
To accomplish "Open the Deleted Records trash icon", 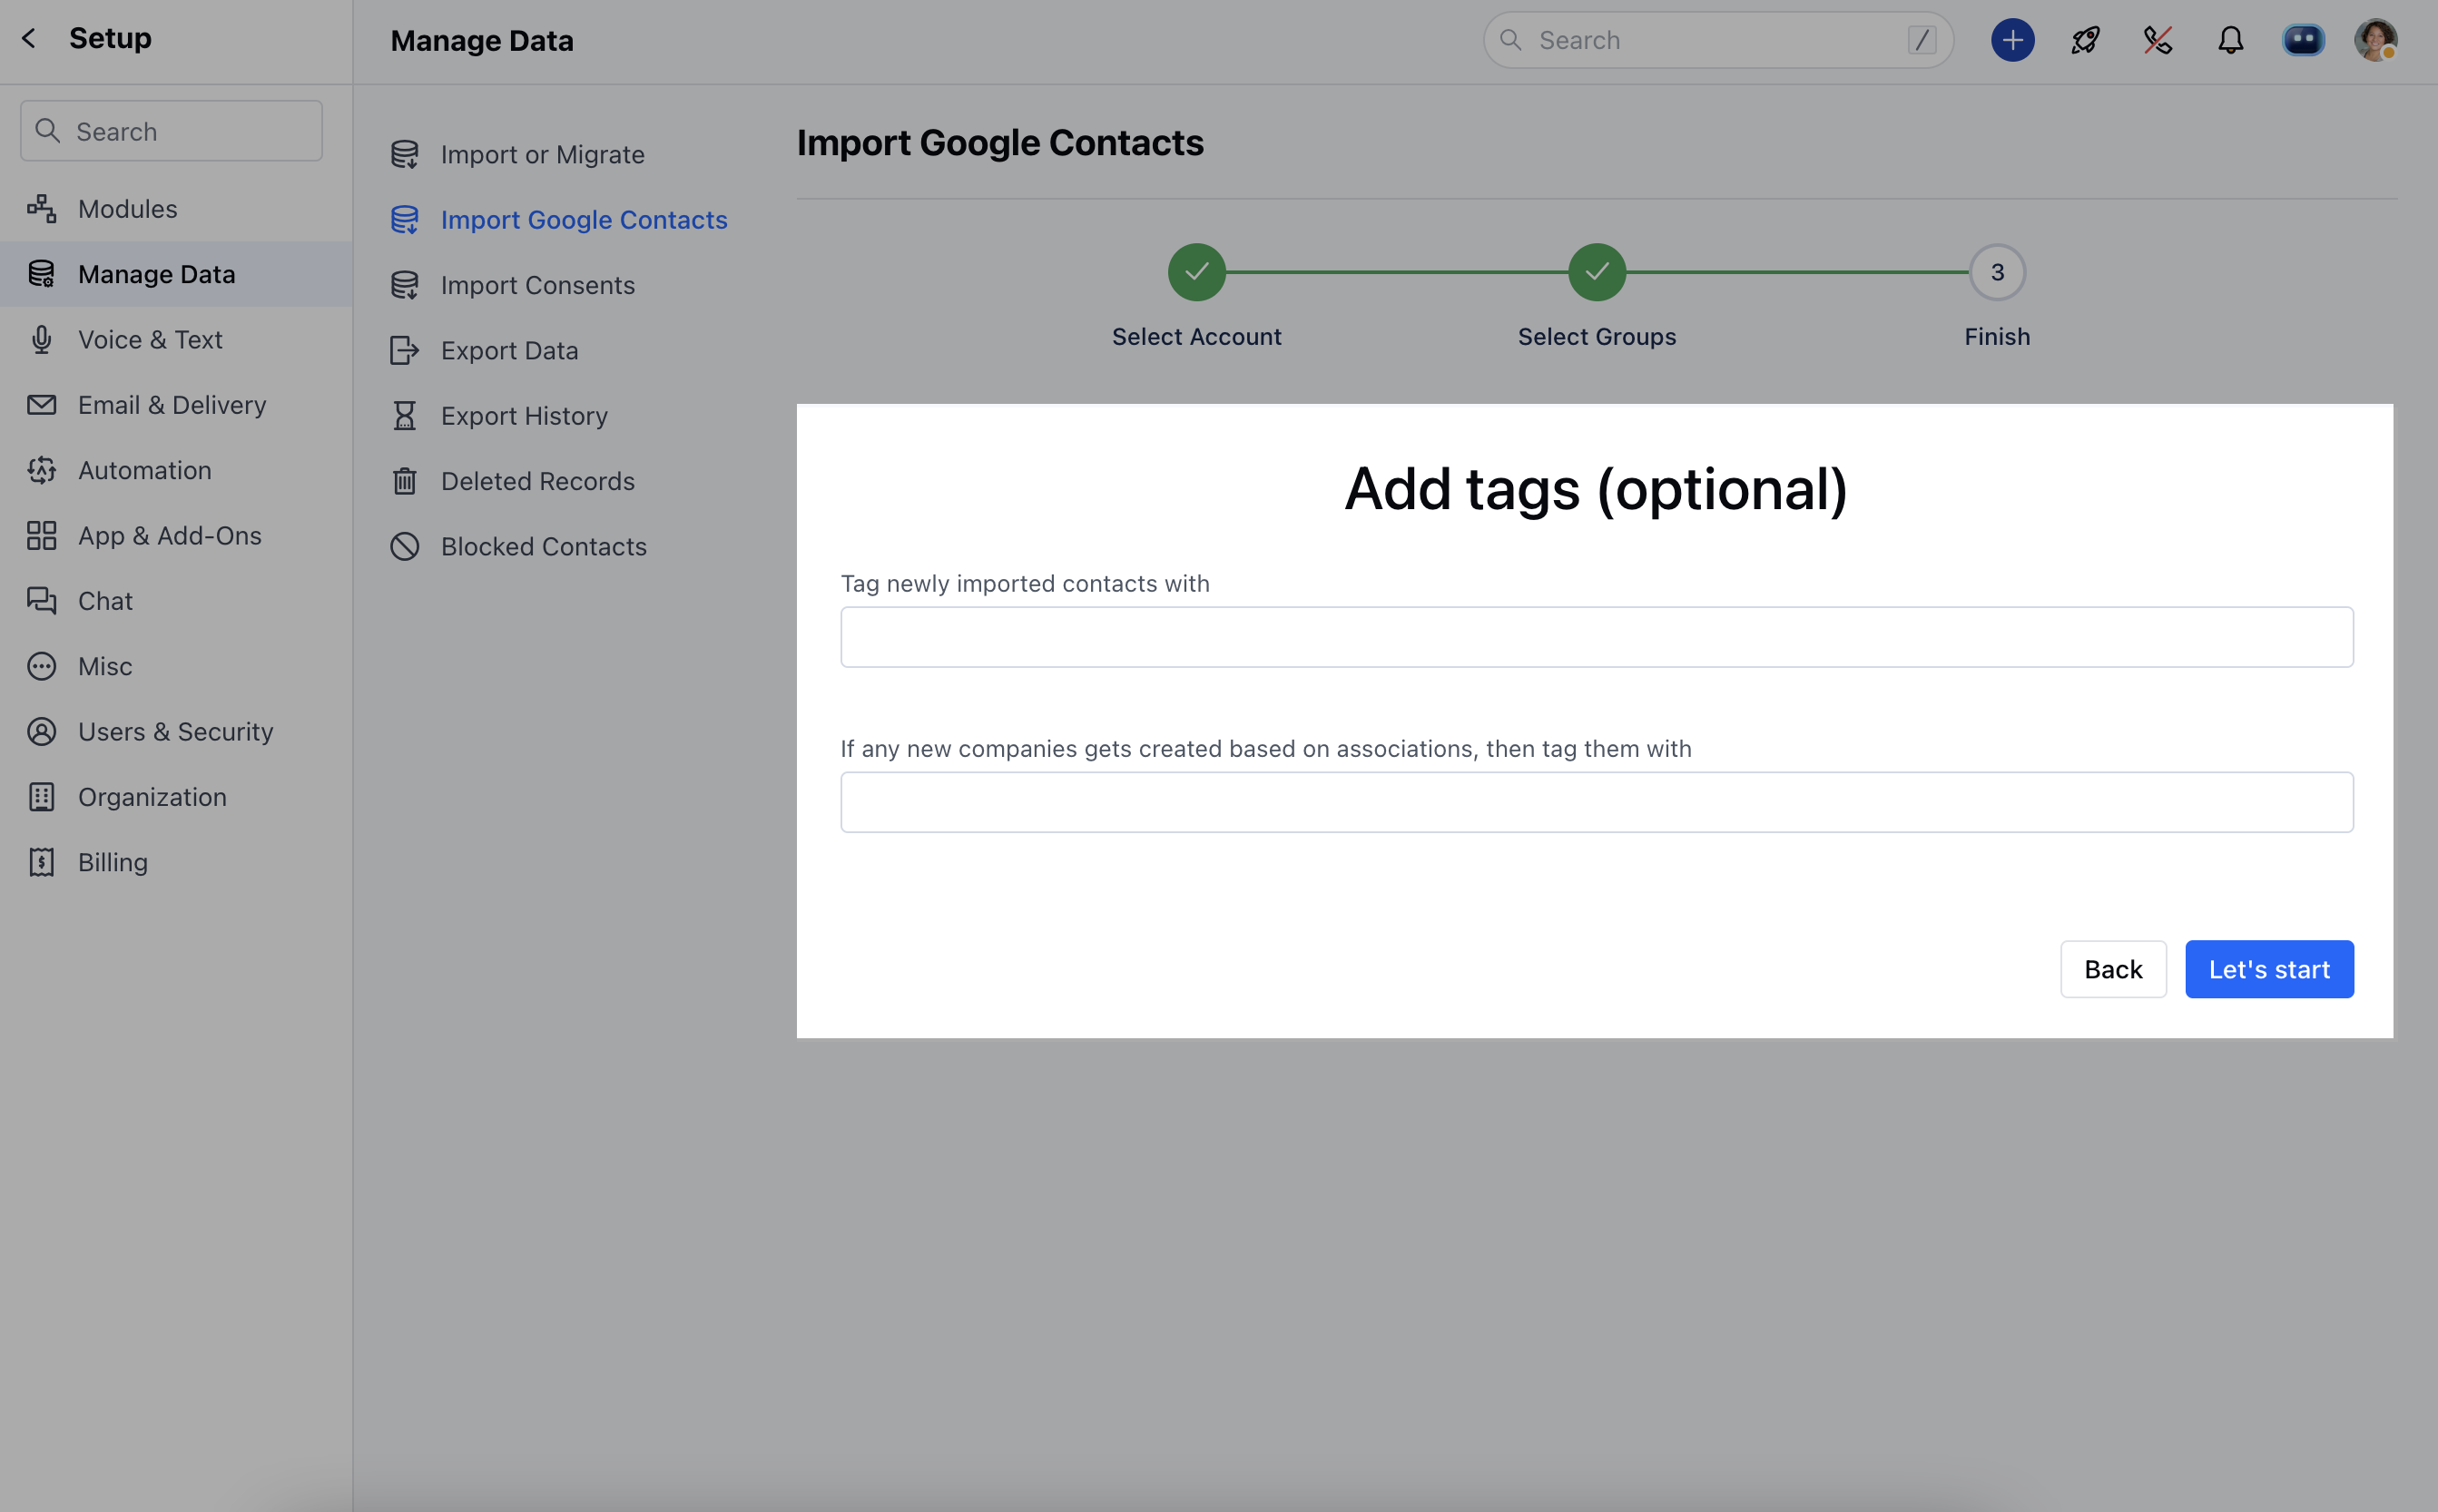I will 404,482.
